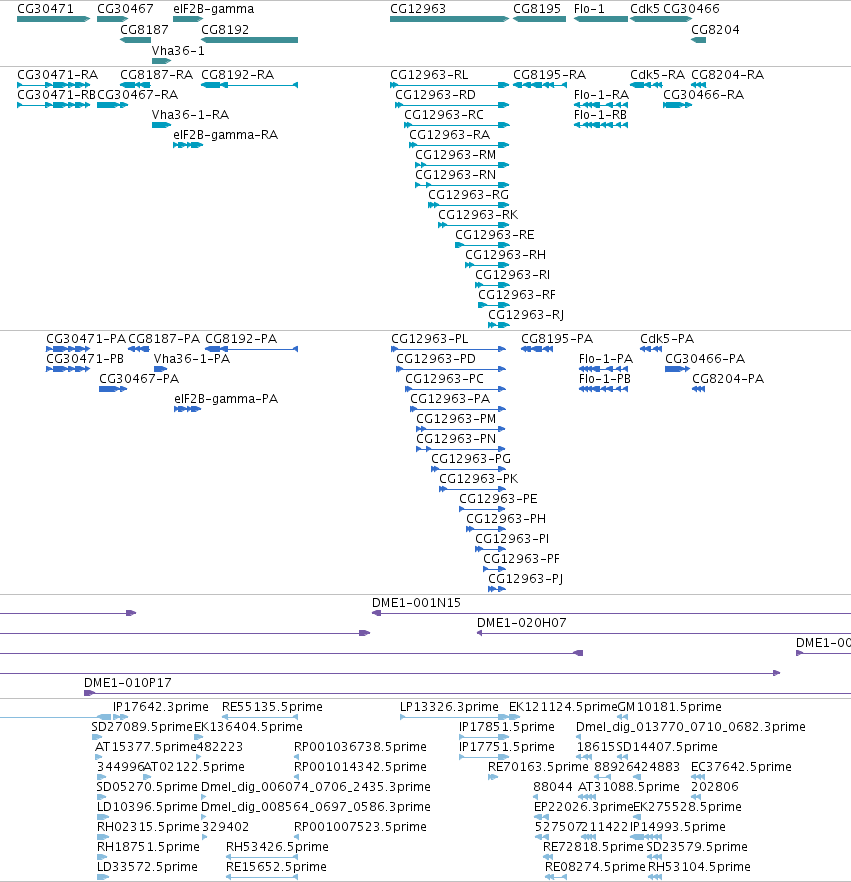Open EST LP13326.3prime
This screenshot has height=882, width=851.
click(454, 717)
